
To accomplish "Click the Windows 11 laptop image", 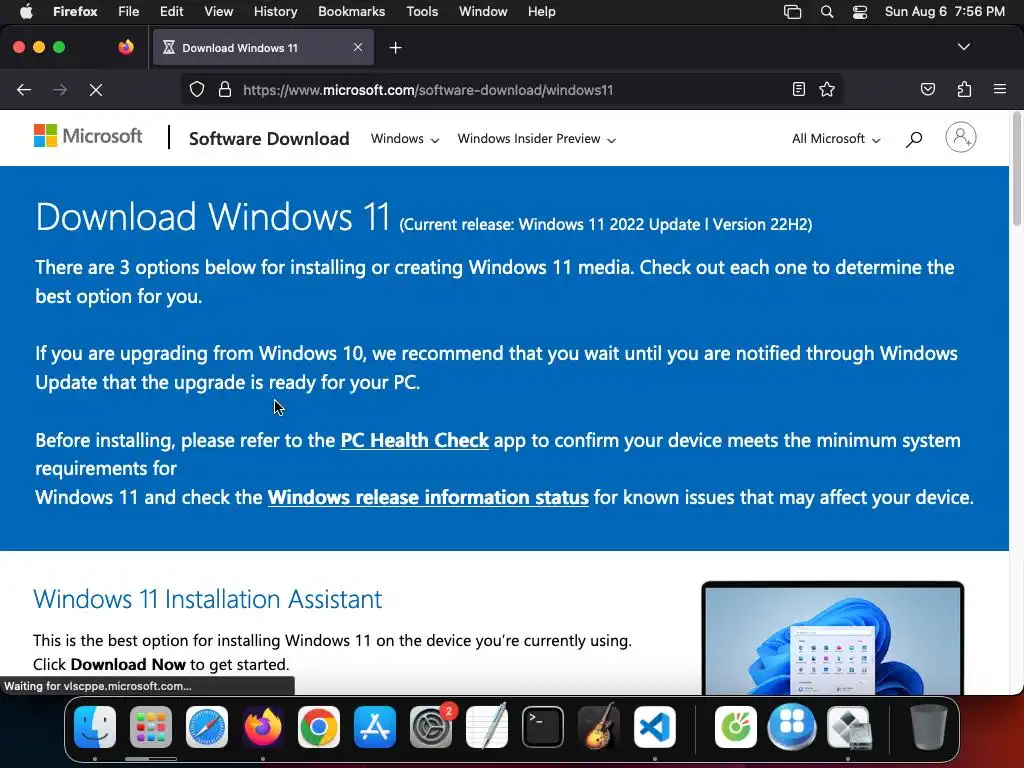I will 833,638.
